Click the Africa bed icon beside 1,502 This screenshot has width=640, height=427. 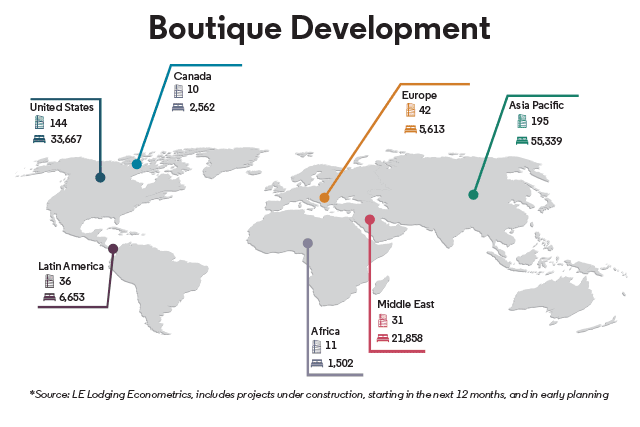(x=317, y=363)
